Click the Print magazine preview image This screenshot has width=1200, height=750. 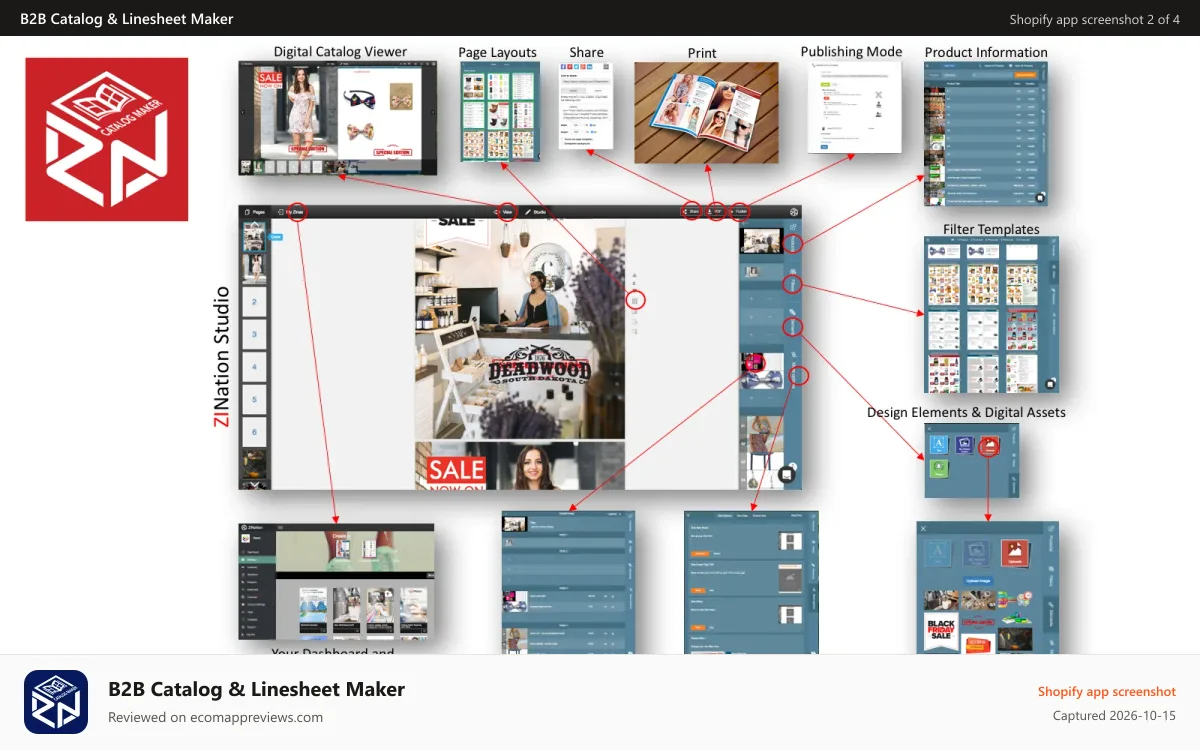(706, 113)
